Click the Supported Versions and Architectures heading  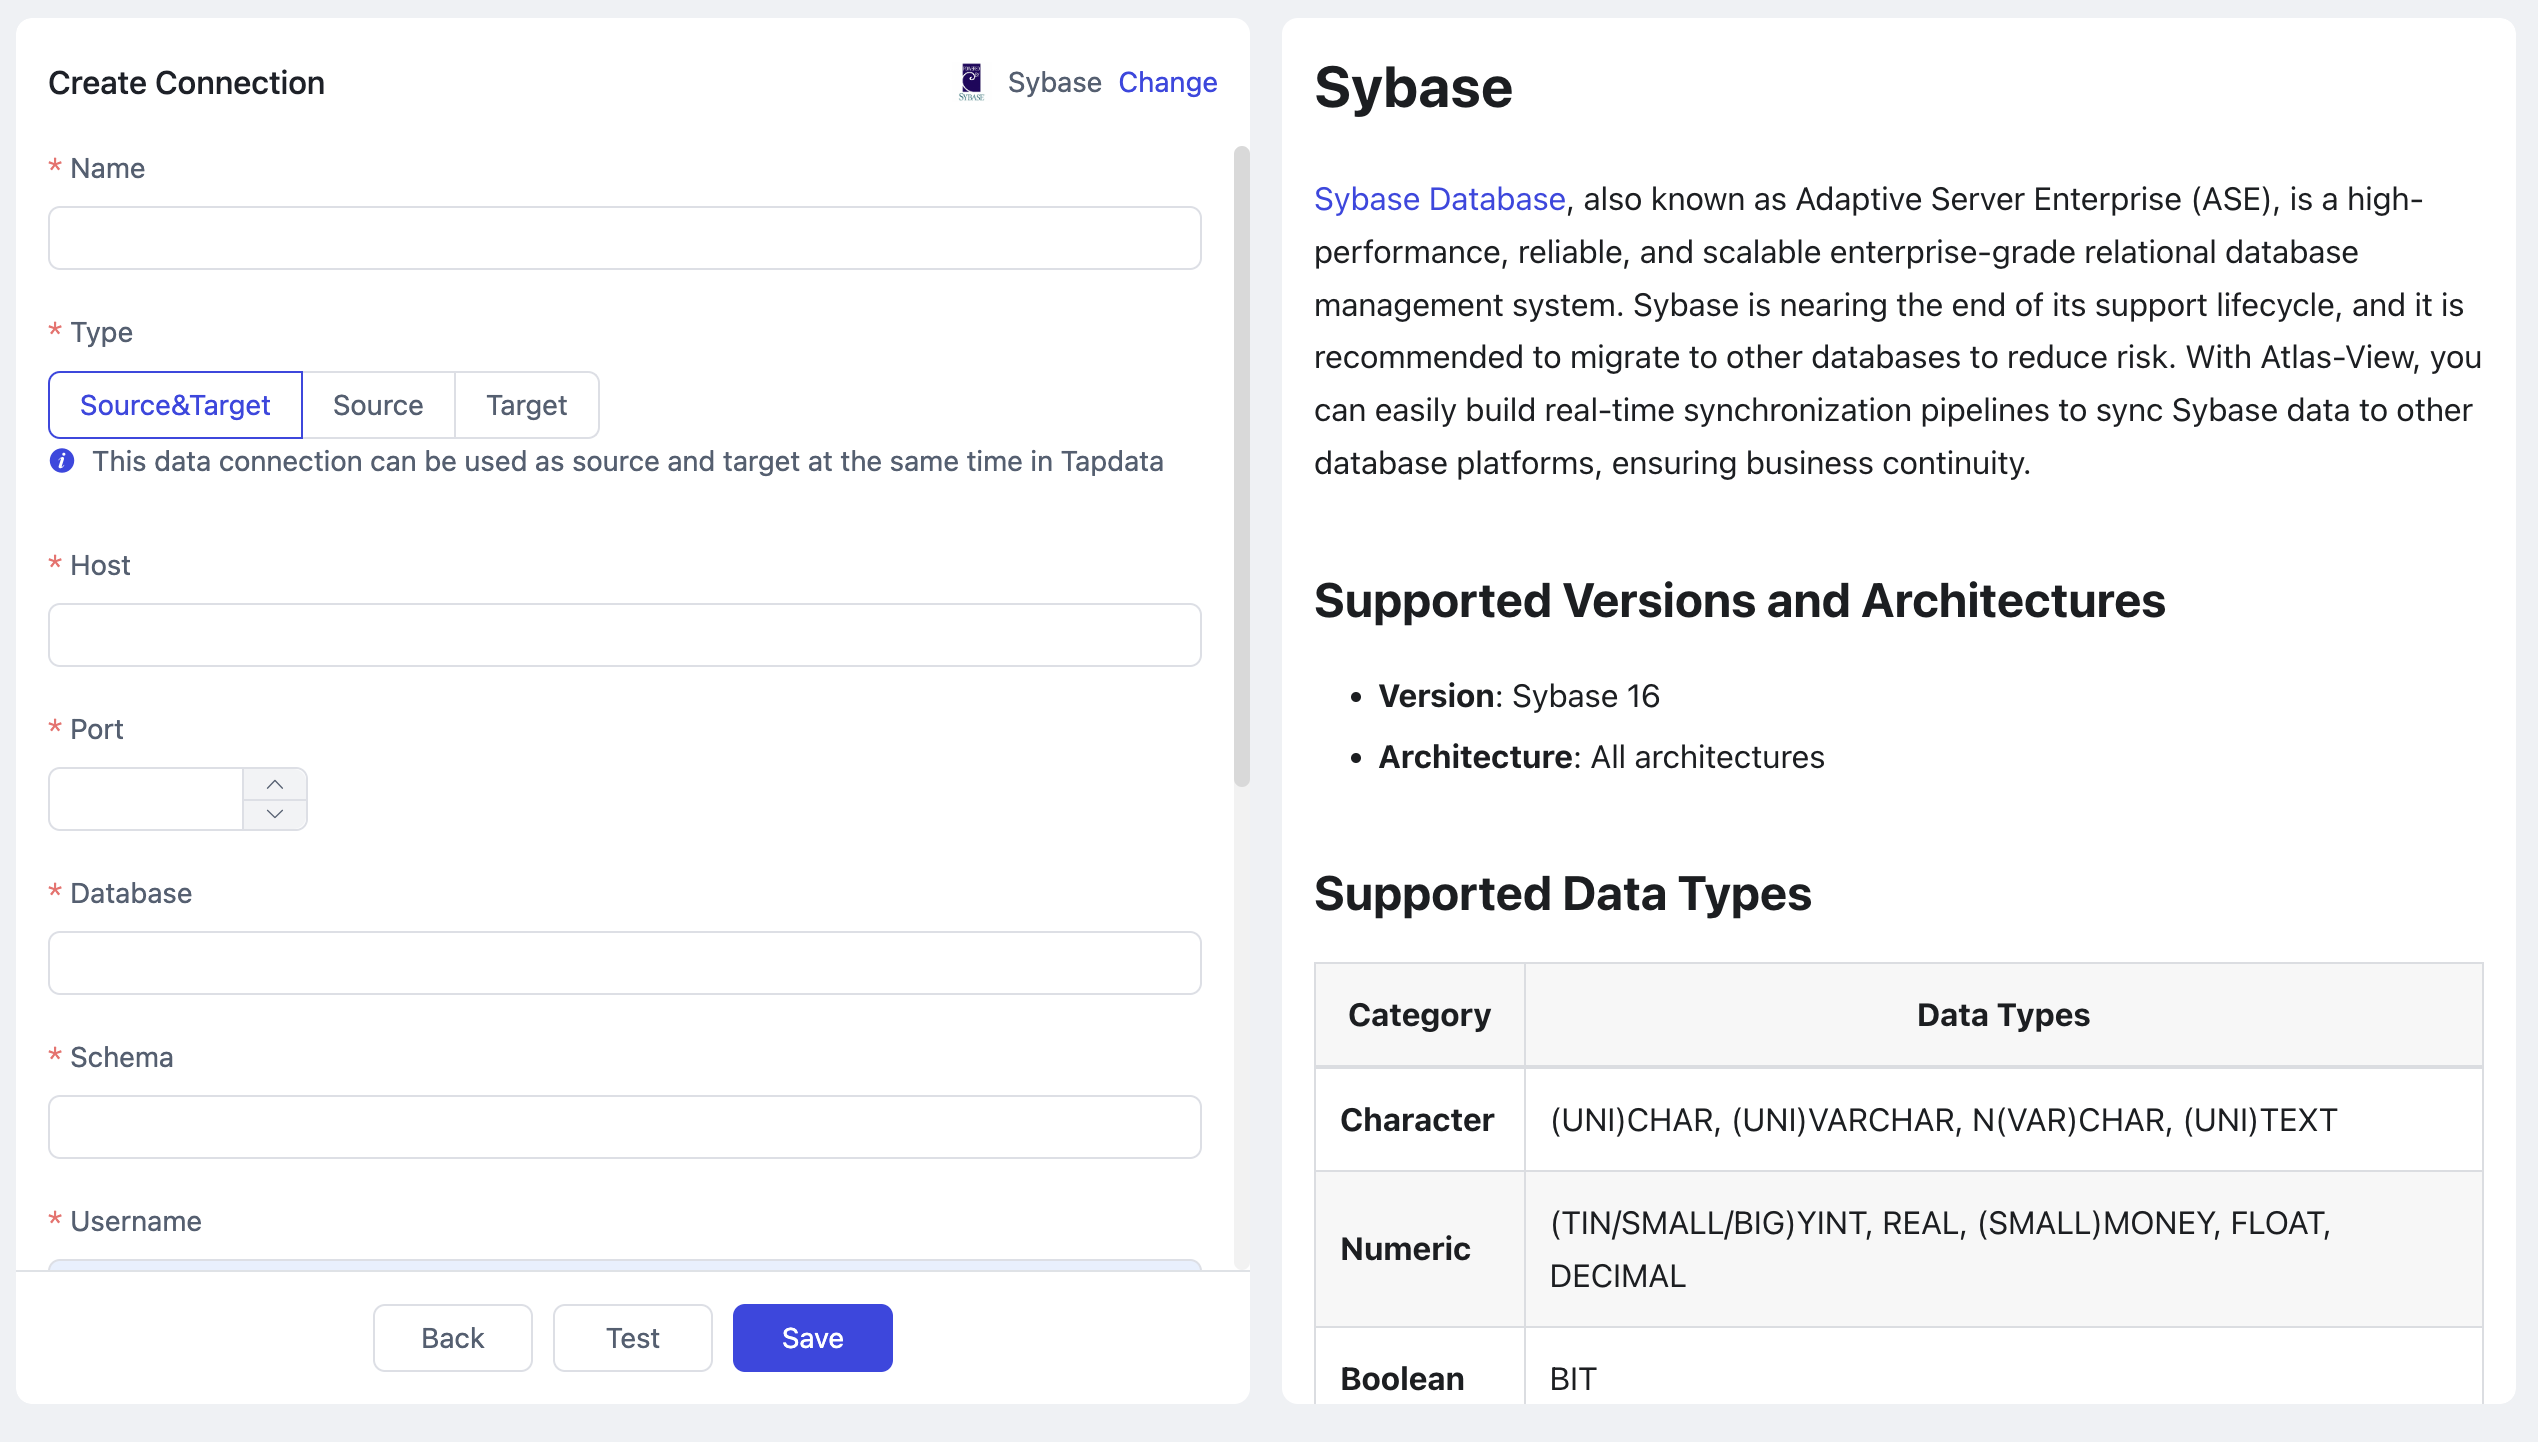[1739, 600]
